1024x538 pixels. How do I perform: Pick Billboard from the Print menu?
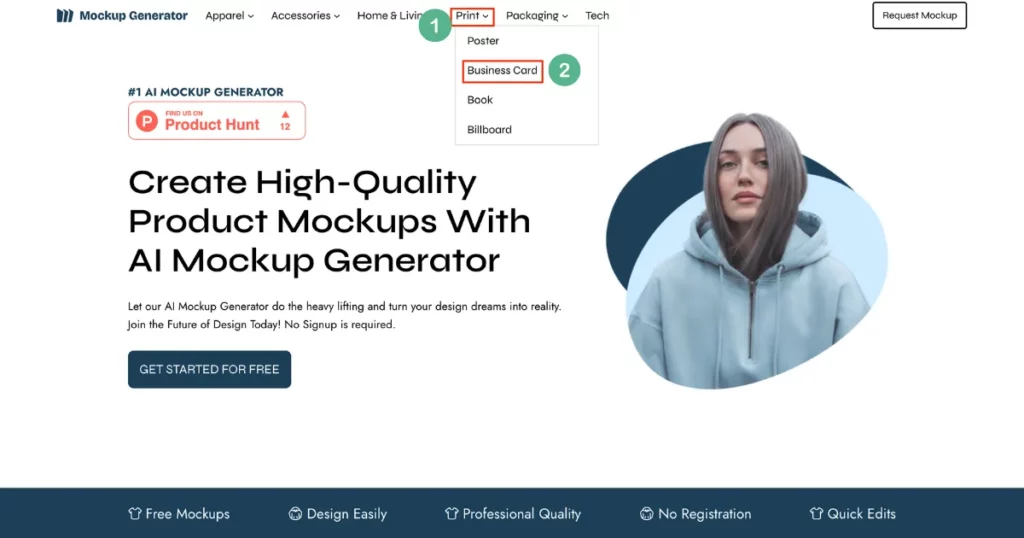(489, 129)
